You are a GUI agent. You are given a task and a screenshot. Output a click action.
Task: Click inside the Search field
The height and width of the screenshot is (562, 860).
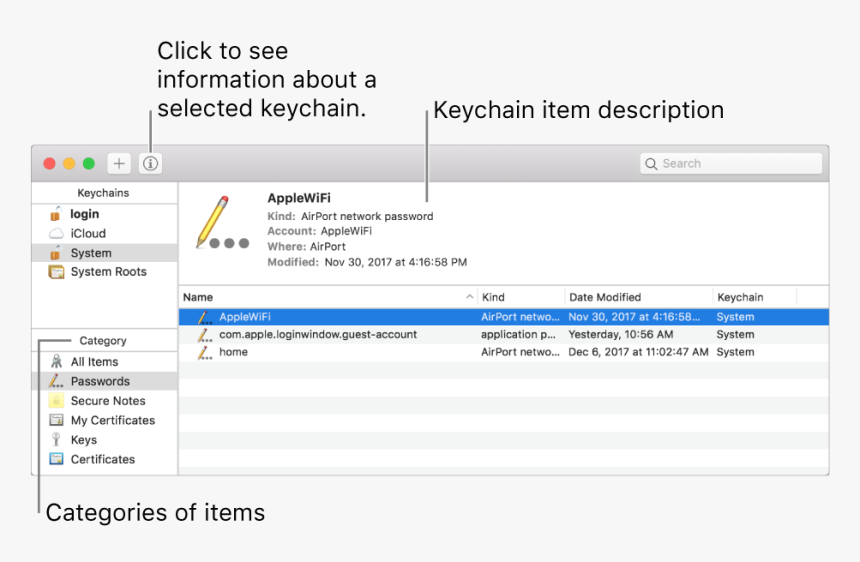coord(731,163)
